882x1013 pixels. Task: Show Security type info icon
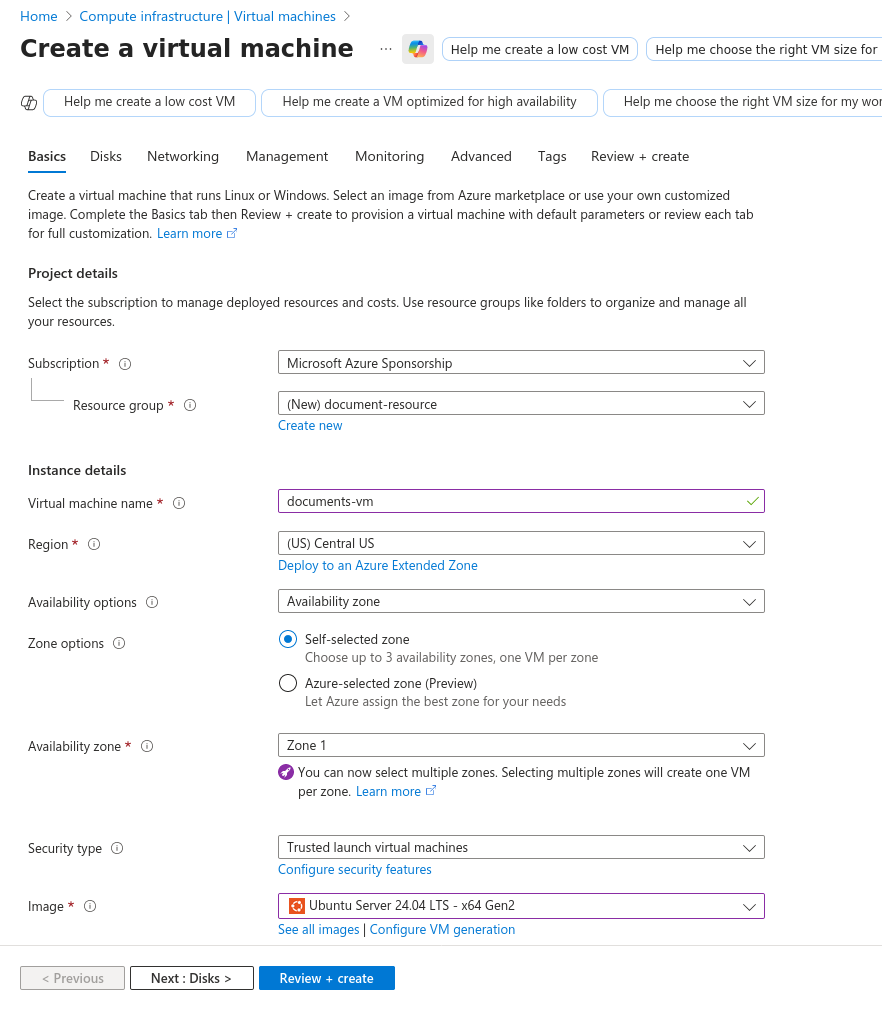pos(117,848)
